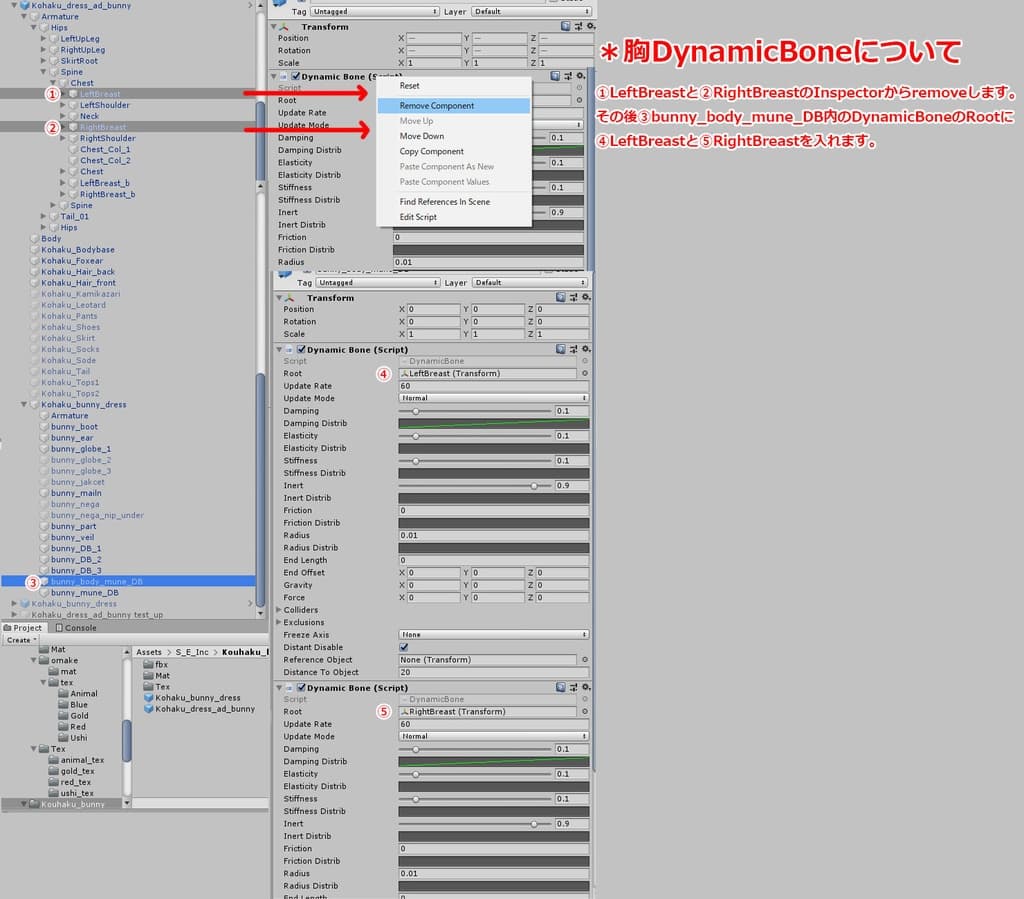Select Reset in the context menu
Screen dimensions: 1024x899
click(409, 86)
